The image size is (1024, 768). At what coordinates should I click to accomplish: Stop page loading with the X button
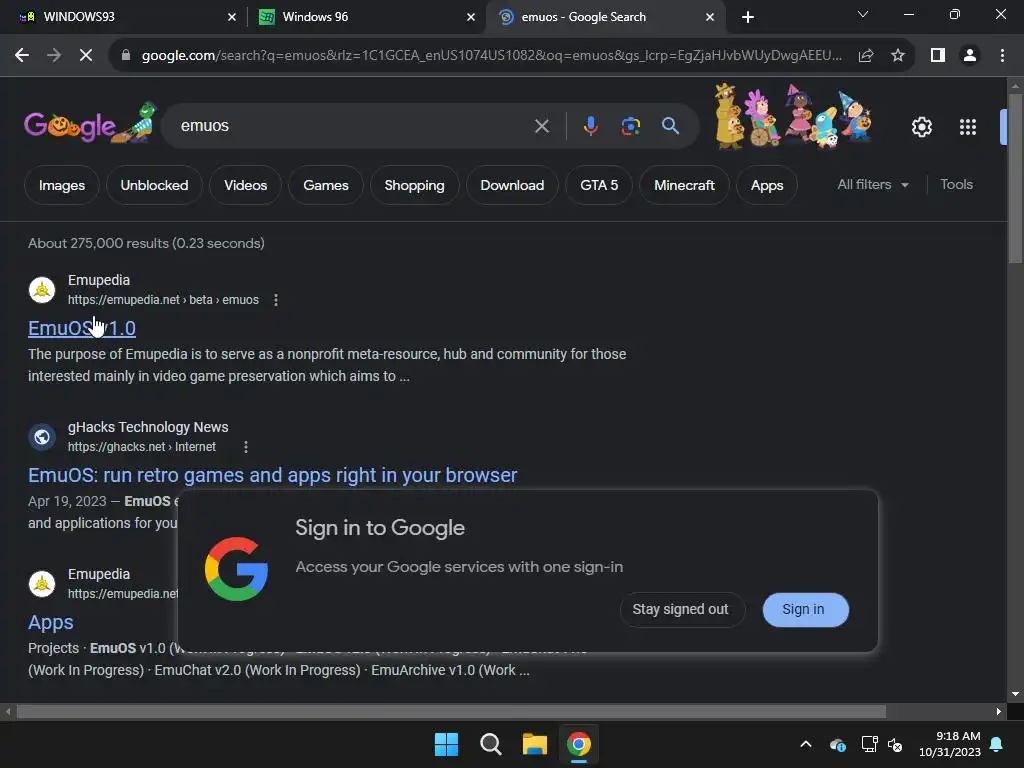click(x=86, y=56)
